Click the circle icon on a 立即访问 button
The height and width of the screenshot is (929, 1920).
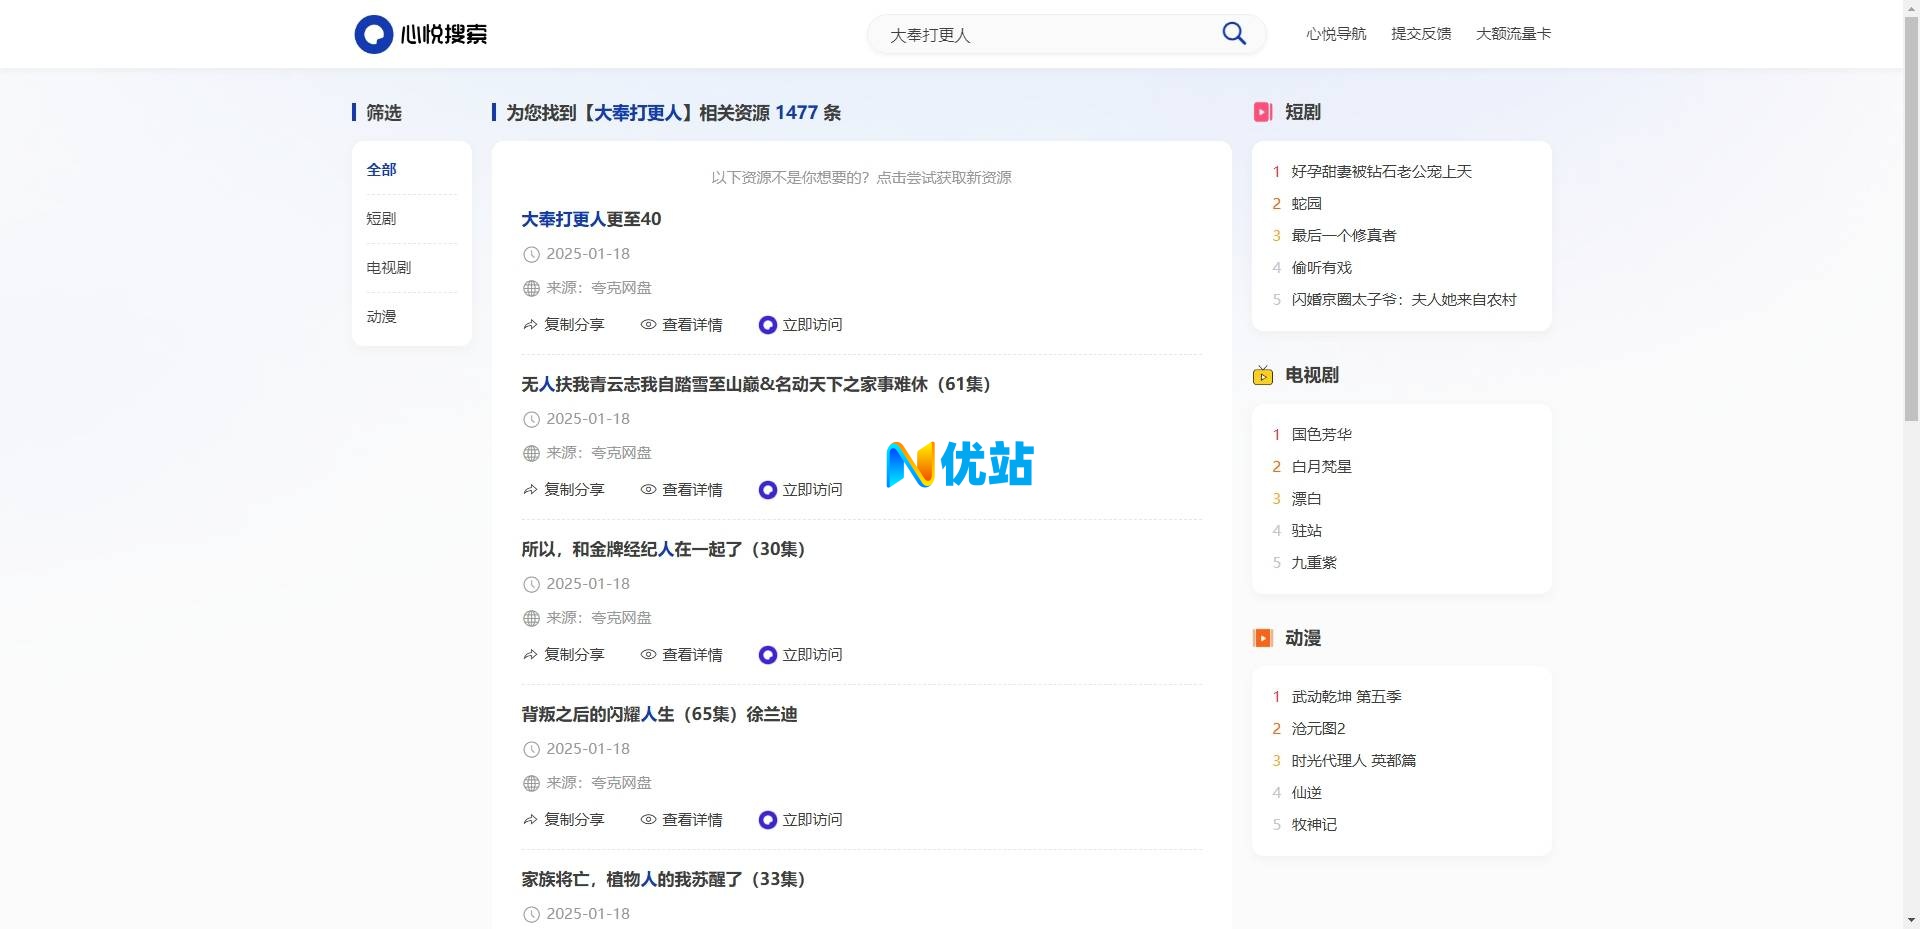point(768,325)
